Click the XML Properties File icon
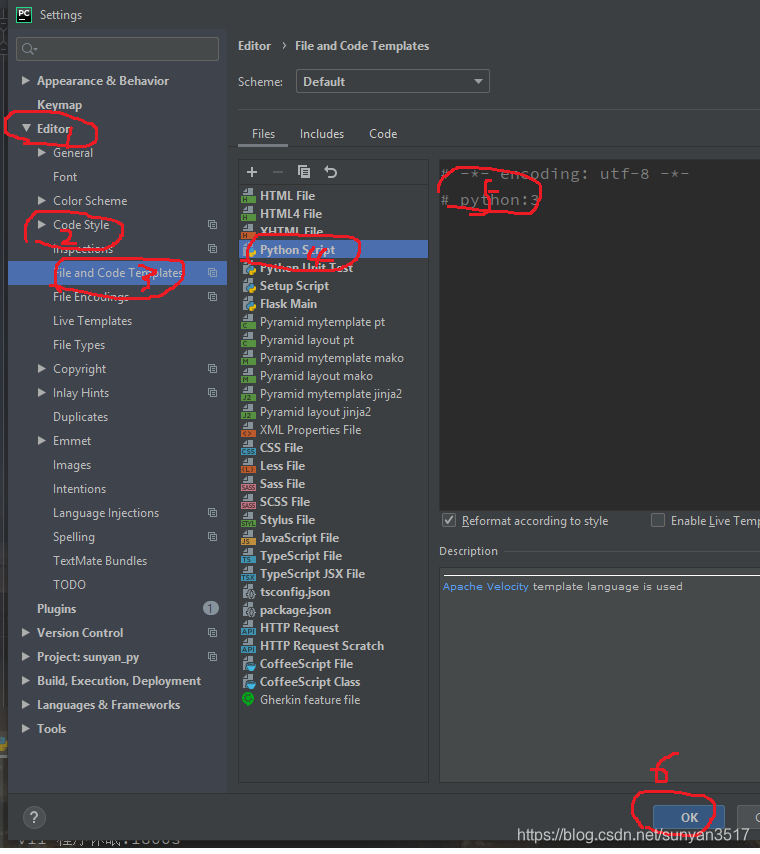760x854 pixels. coord(248,430)
